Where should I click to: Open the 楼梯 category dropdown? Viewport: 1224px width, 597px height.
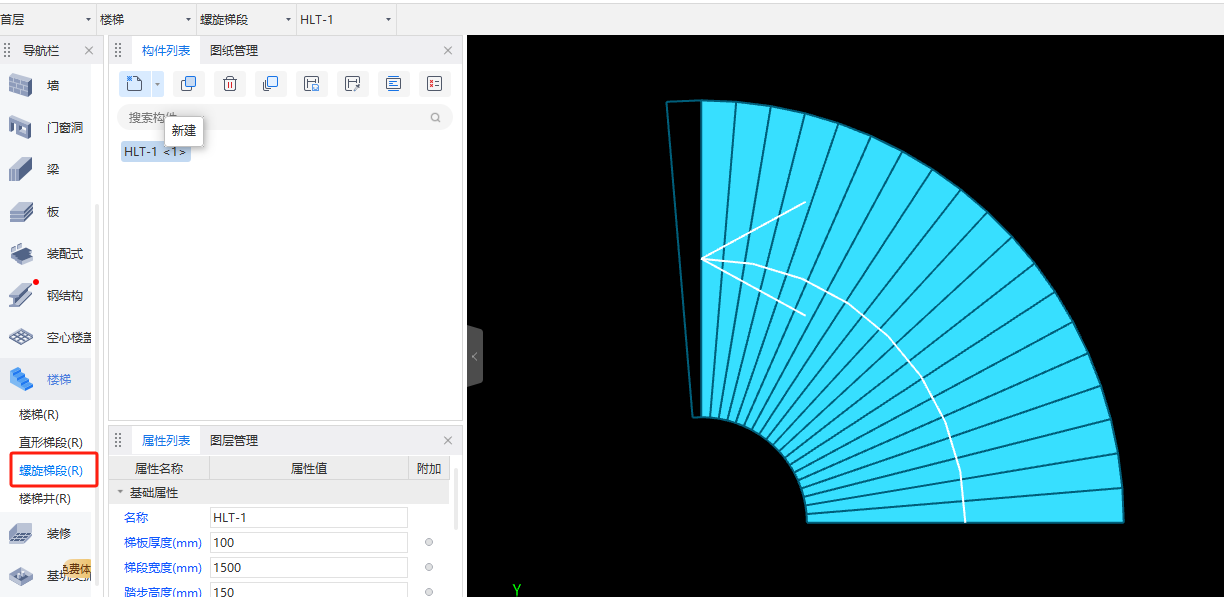click(x=146, y=19)
